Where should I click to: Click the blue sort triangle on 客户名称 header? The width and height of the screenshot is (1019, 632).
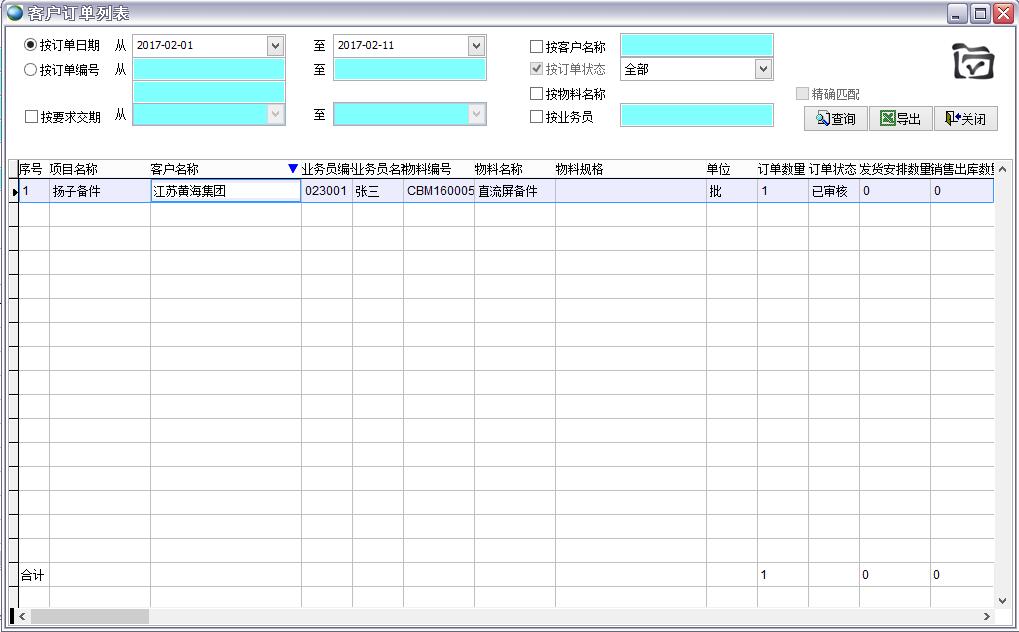click(x=291, y=169)
